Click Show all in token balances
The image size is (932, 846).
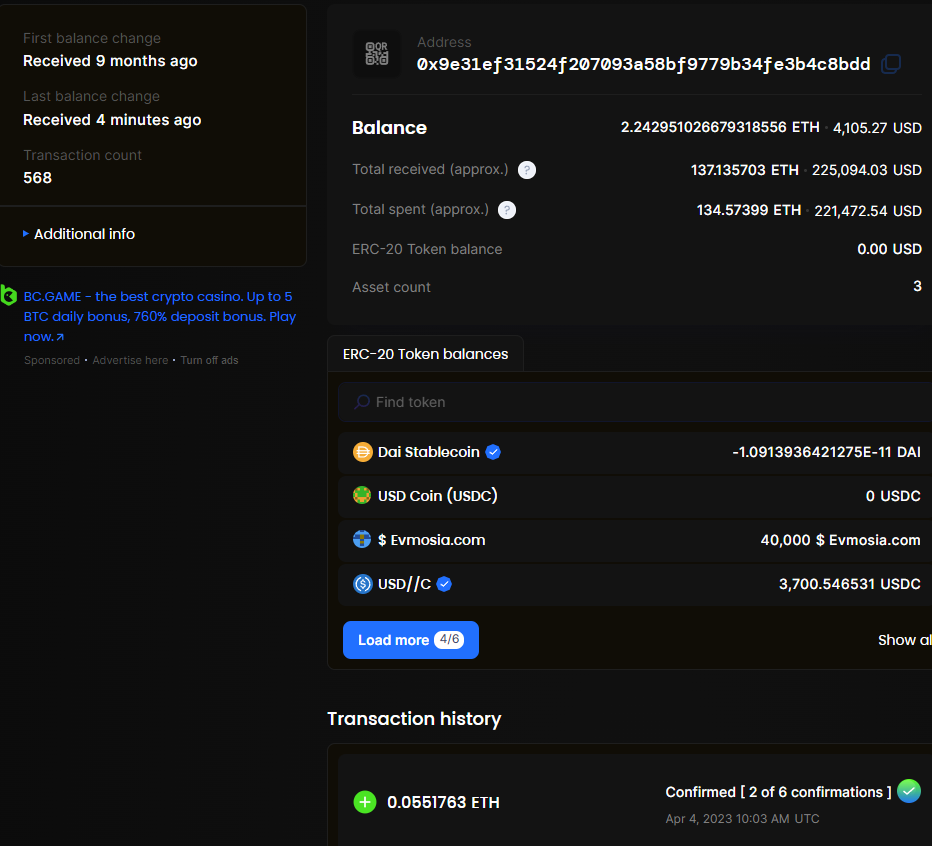(904, 640)
